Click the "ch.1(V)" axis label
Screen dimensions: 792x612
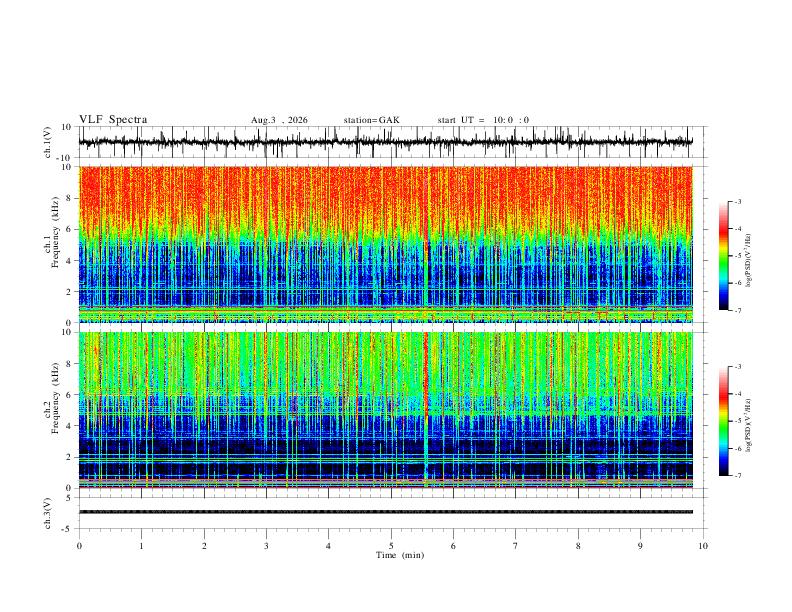[x=48, y=142]
